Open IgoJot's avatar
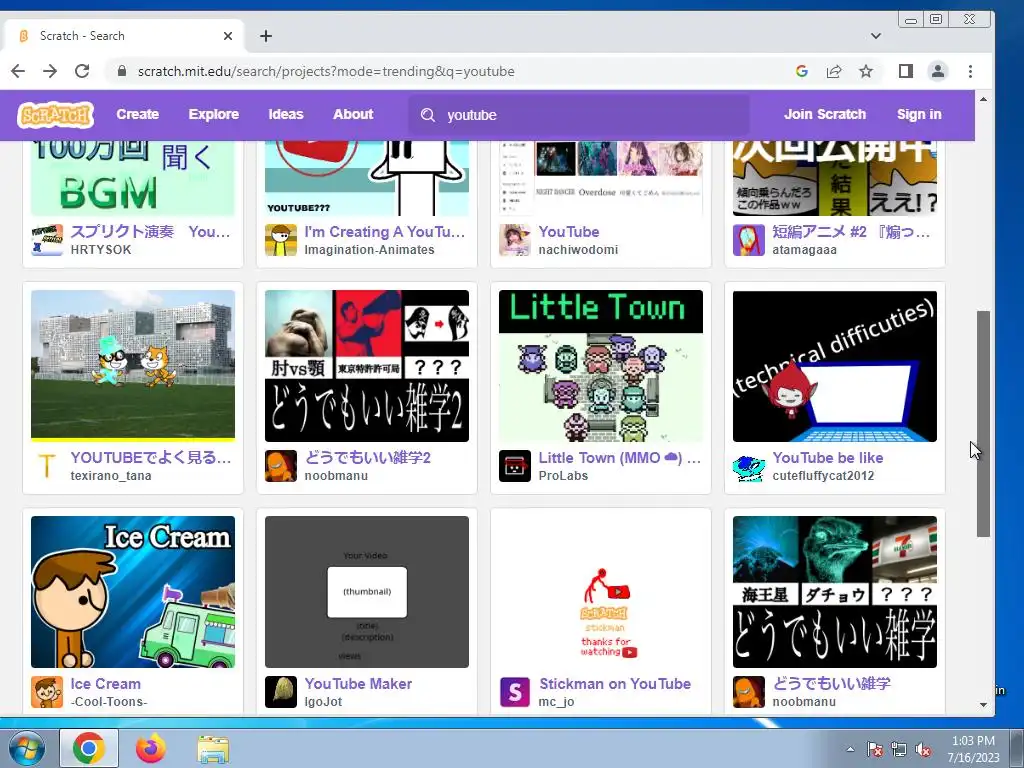 pyautogui.click(x=281, y=692)
